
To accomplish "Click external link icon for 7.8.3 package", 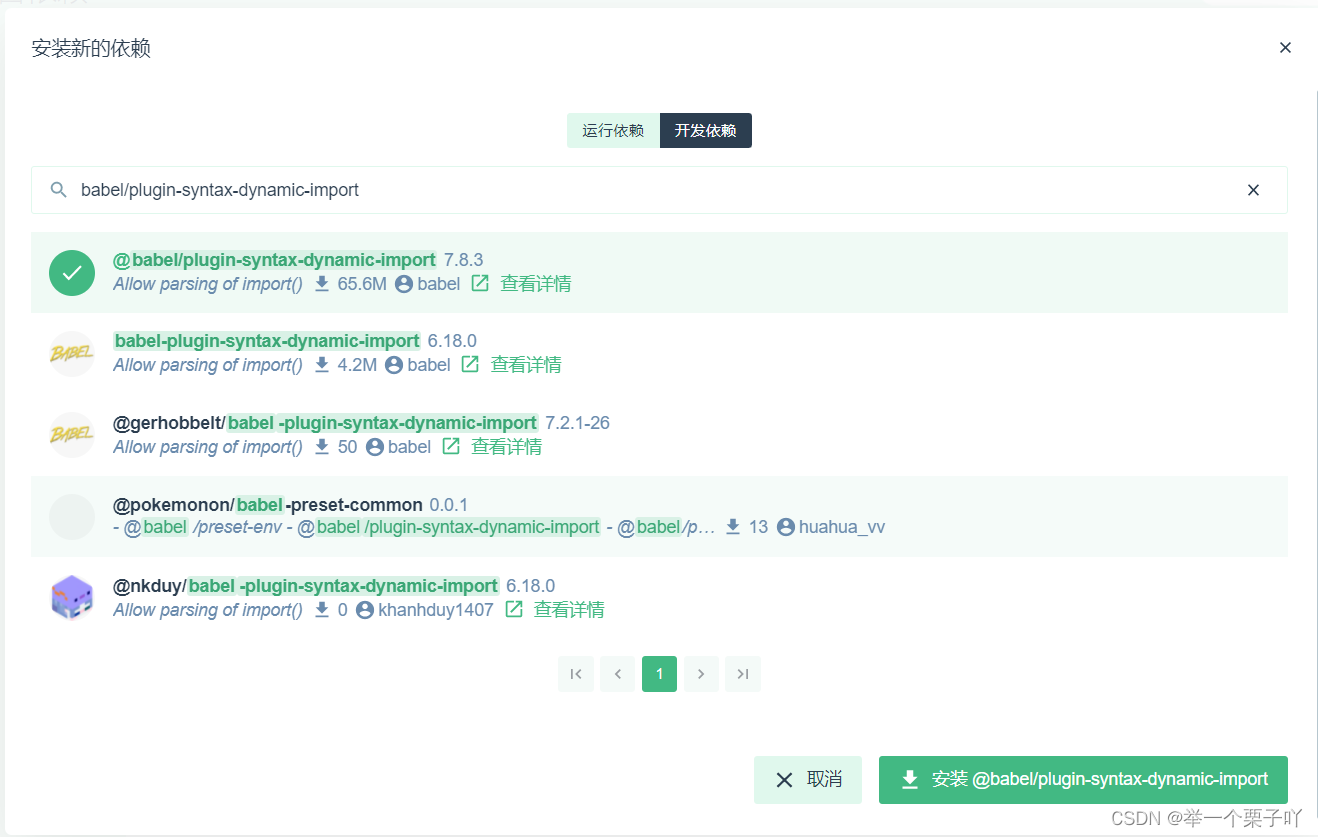I will tap(480, 284).
